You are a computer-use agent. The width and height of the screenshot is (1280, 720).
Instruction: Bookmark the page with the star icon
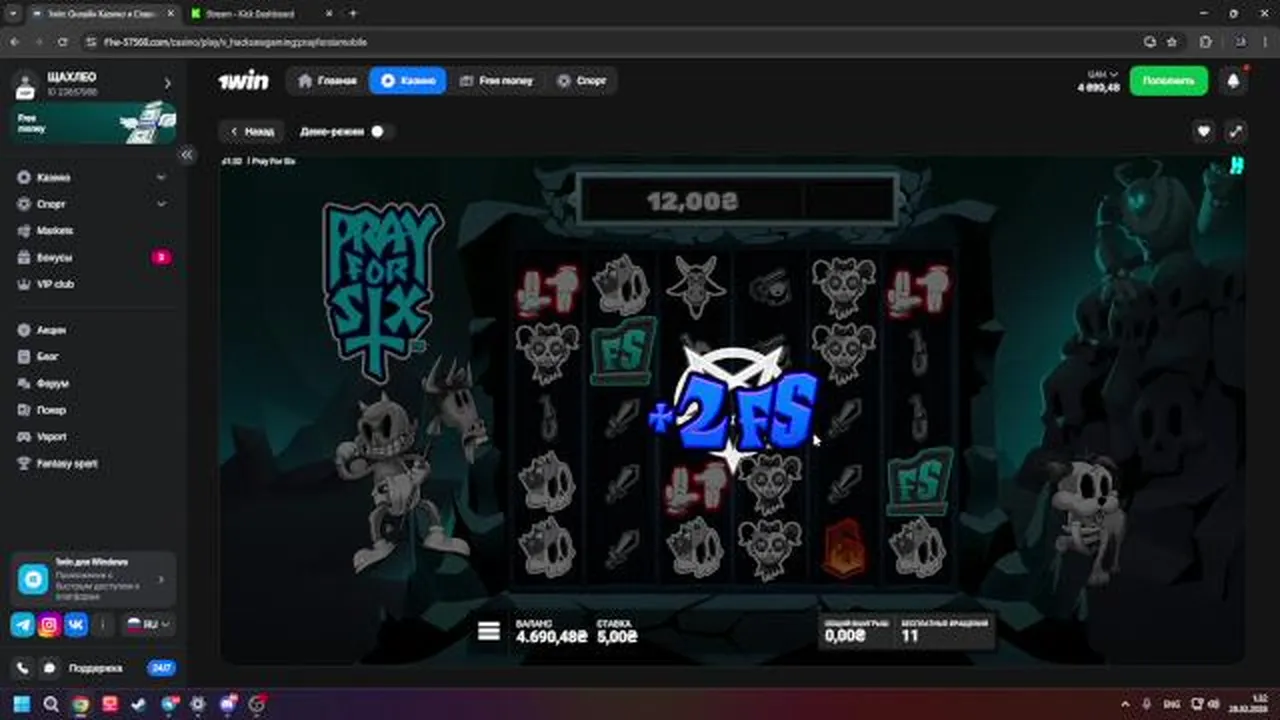click(1172, 42)
